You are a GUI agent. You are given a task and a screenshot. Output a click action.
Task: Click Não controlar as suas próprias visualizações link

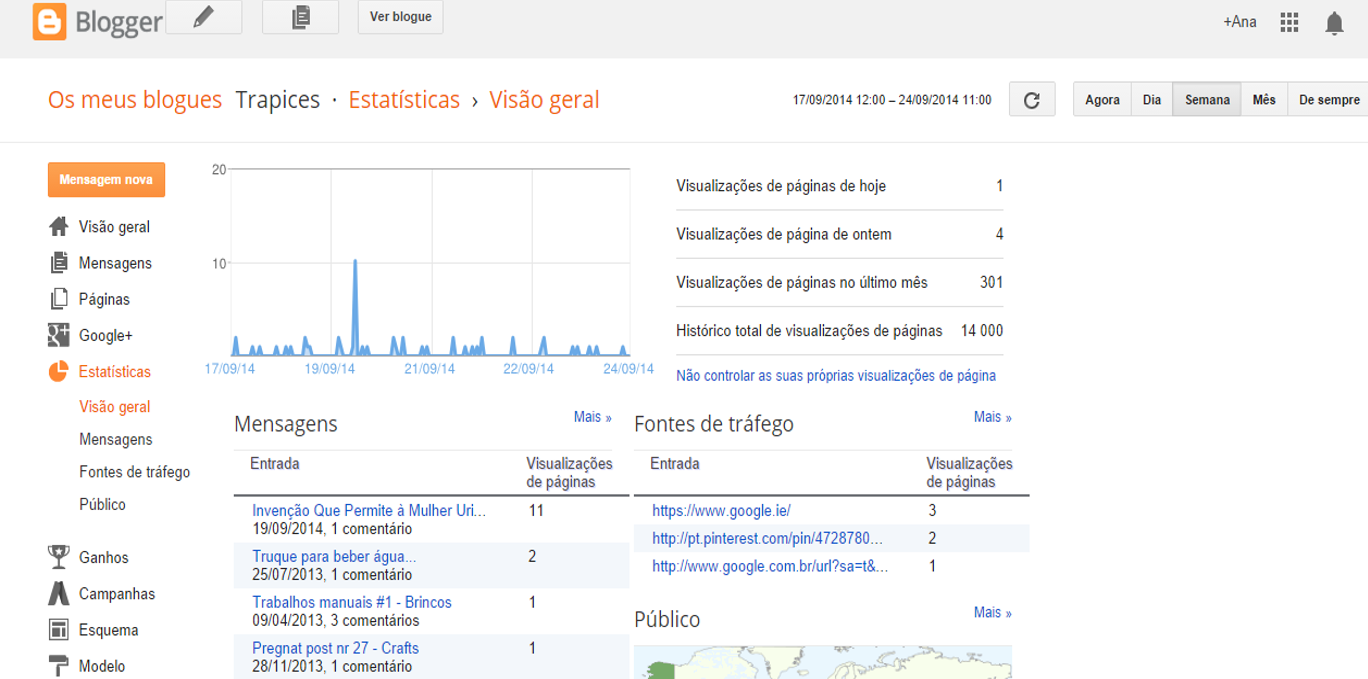coord(835,376)
